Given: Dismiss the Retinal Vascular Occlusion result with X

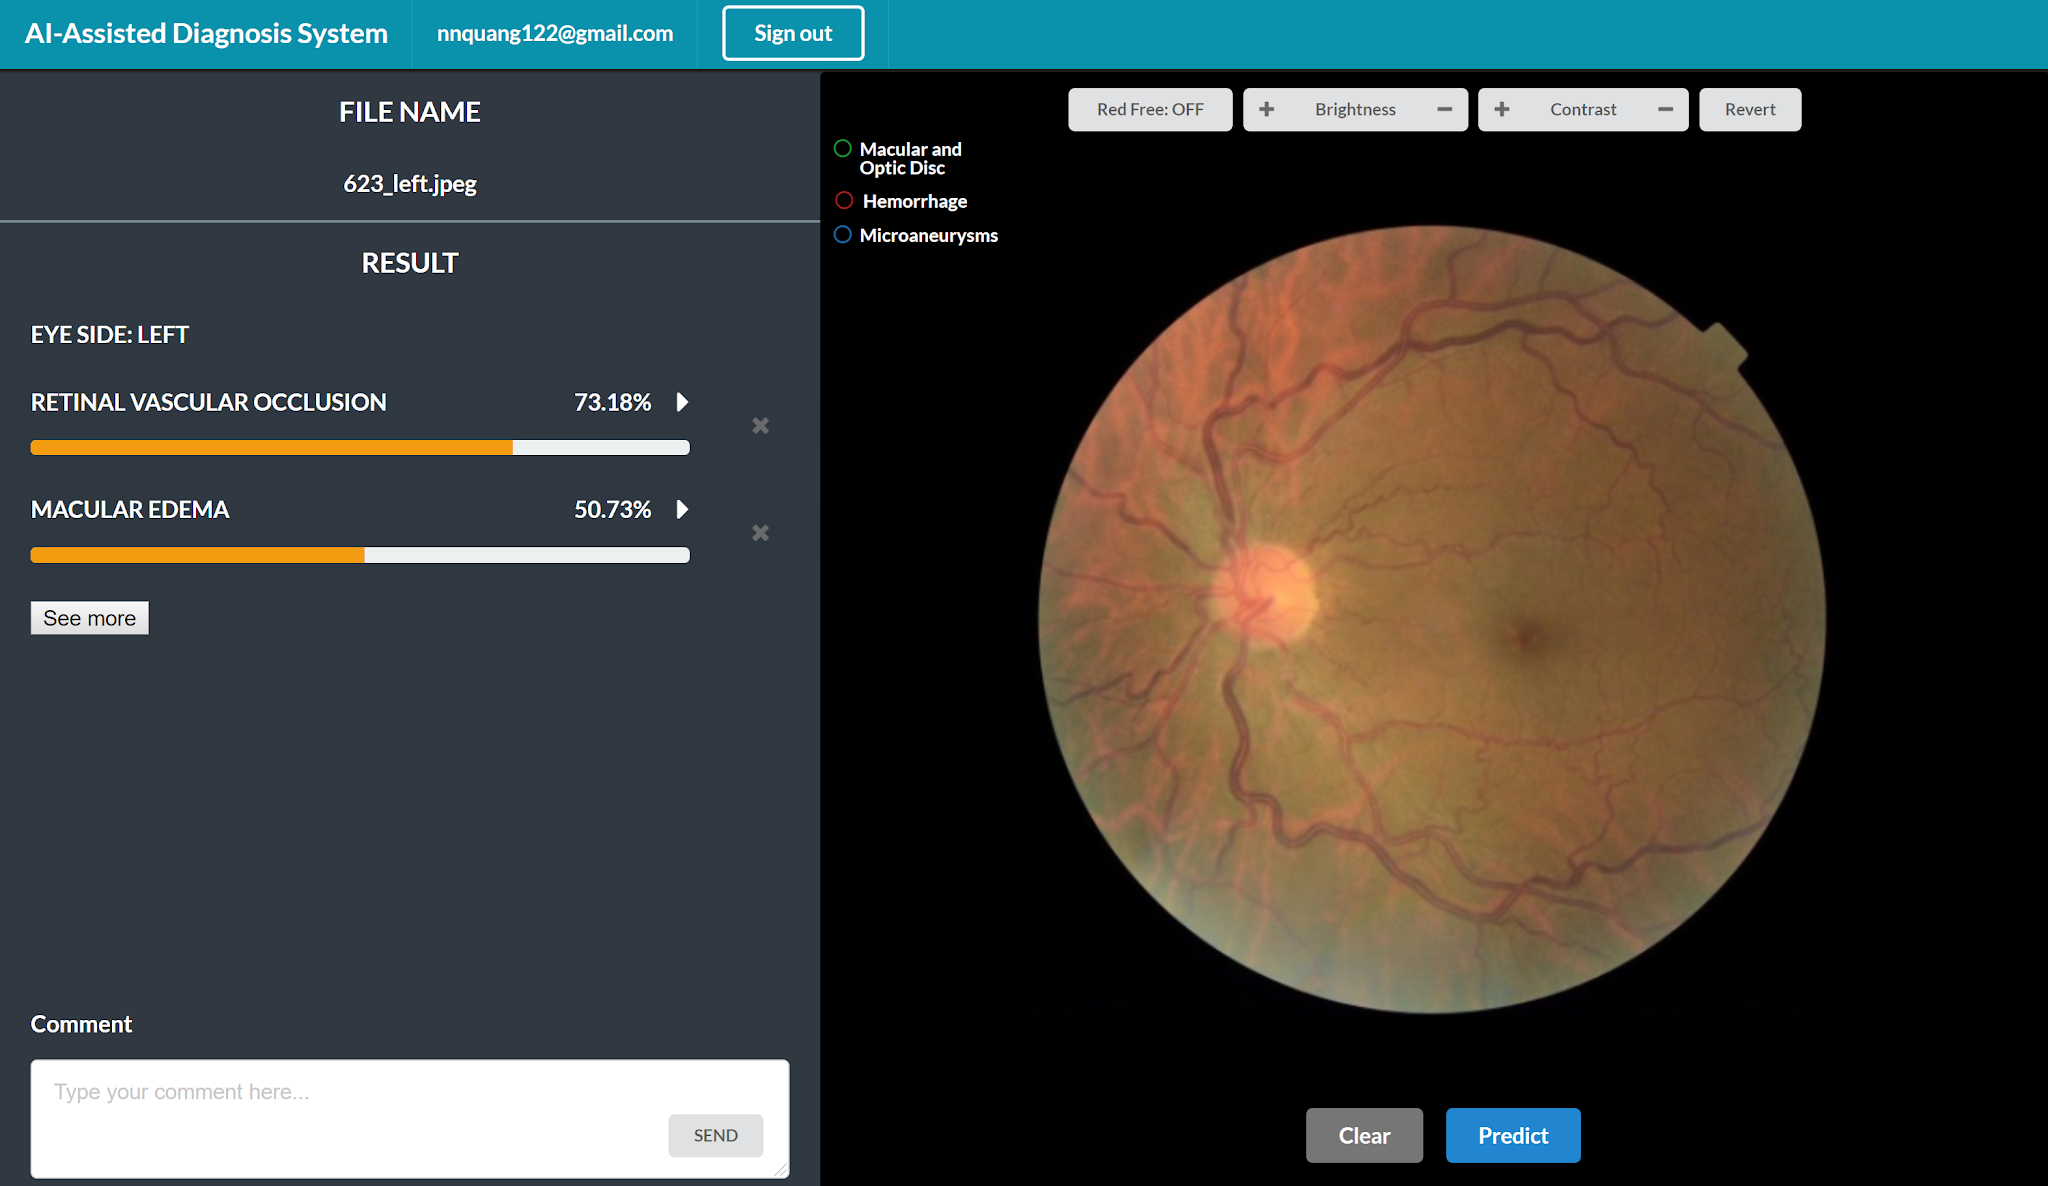Looking at the screenshot, I should coord(760,426).
